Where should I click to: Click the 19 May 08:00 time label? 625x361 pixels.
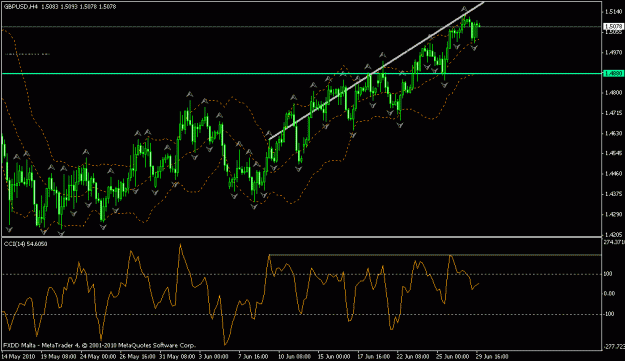click(x=58, y=356)
